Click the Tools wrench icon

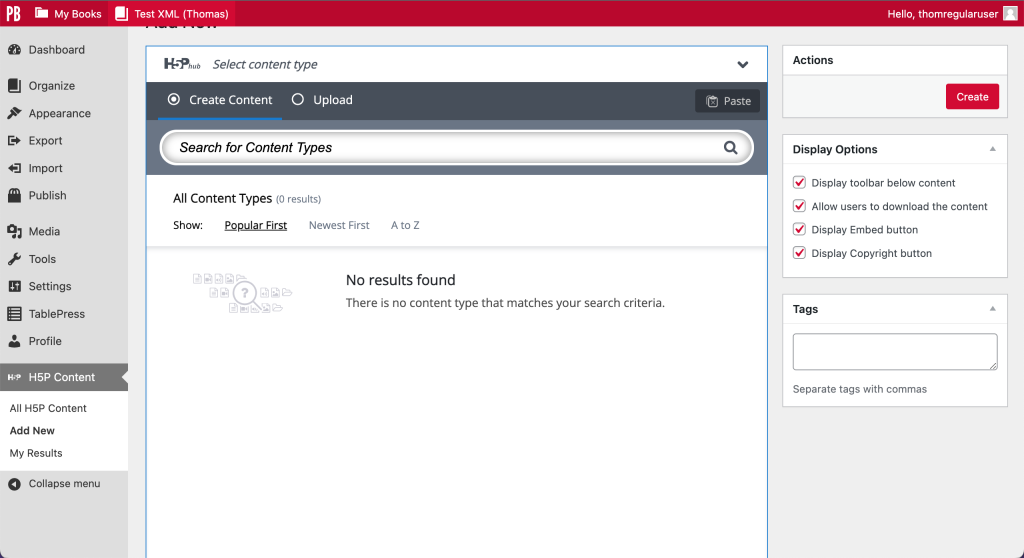coord(14,259)
